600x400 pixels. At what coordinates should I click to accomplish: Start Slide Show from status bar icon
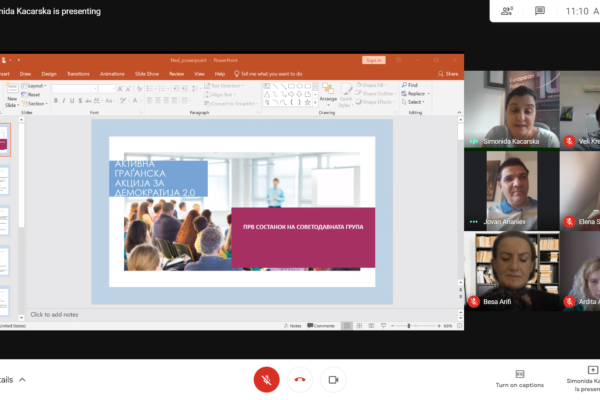(x=383, y=326)
